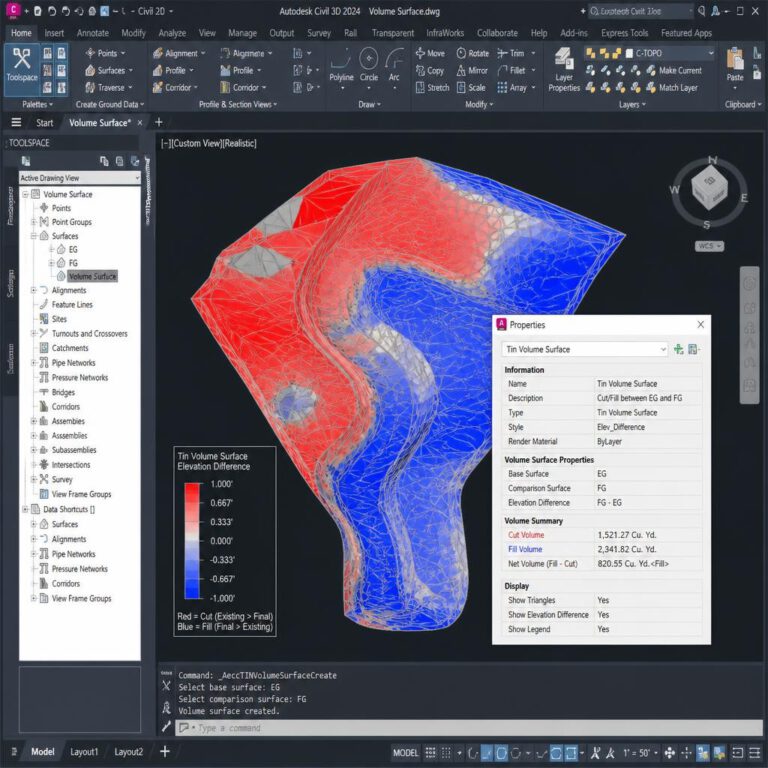Click the Stretch tool
Screen dimensions: 768x768
(x=432, y=88)
